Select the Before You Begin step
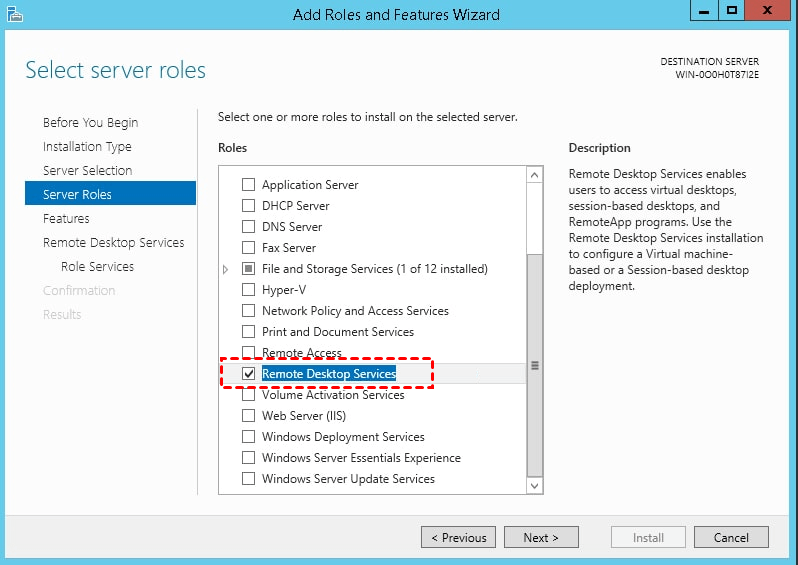798x565 pixels. click(x=90, y=122)
